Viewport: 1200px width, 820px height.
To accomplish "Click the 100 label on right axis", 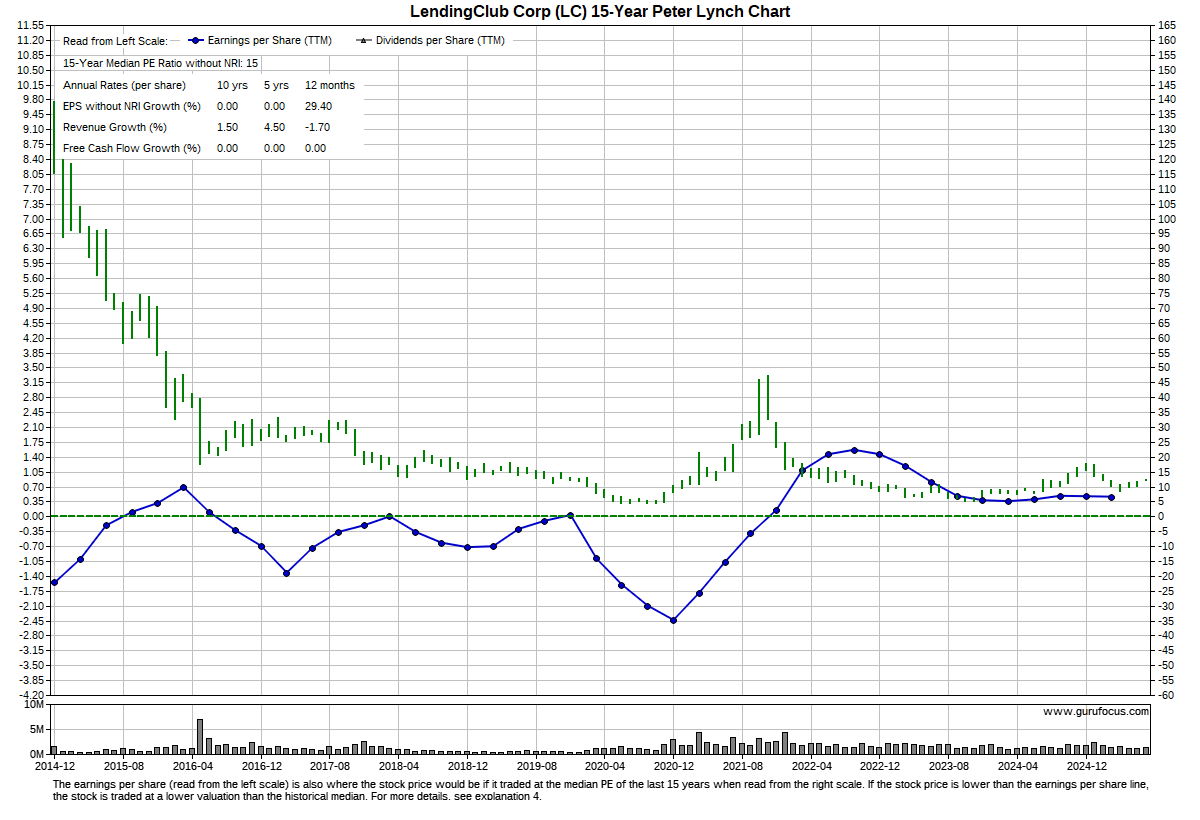I will tap(1167, 219).
